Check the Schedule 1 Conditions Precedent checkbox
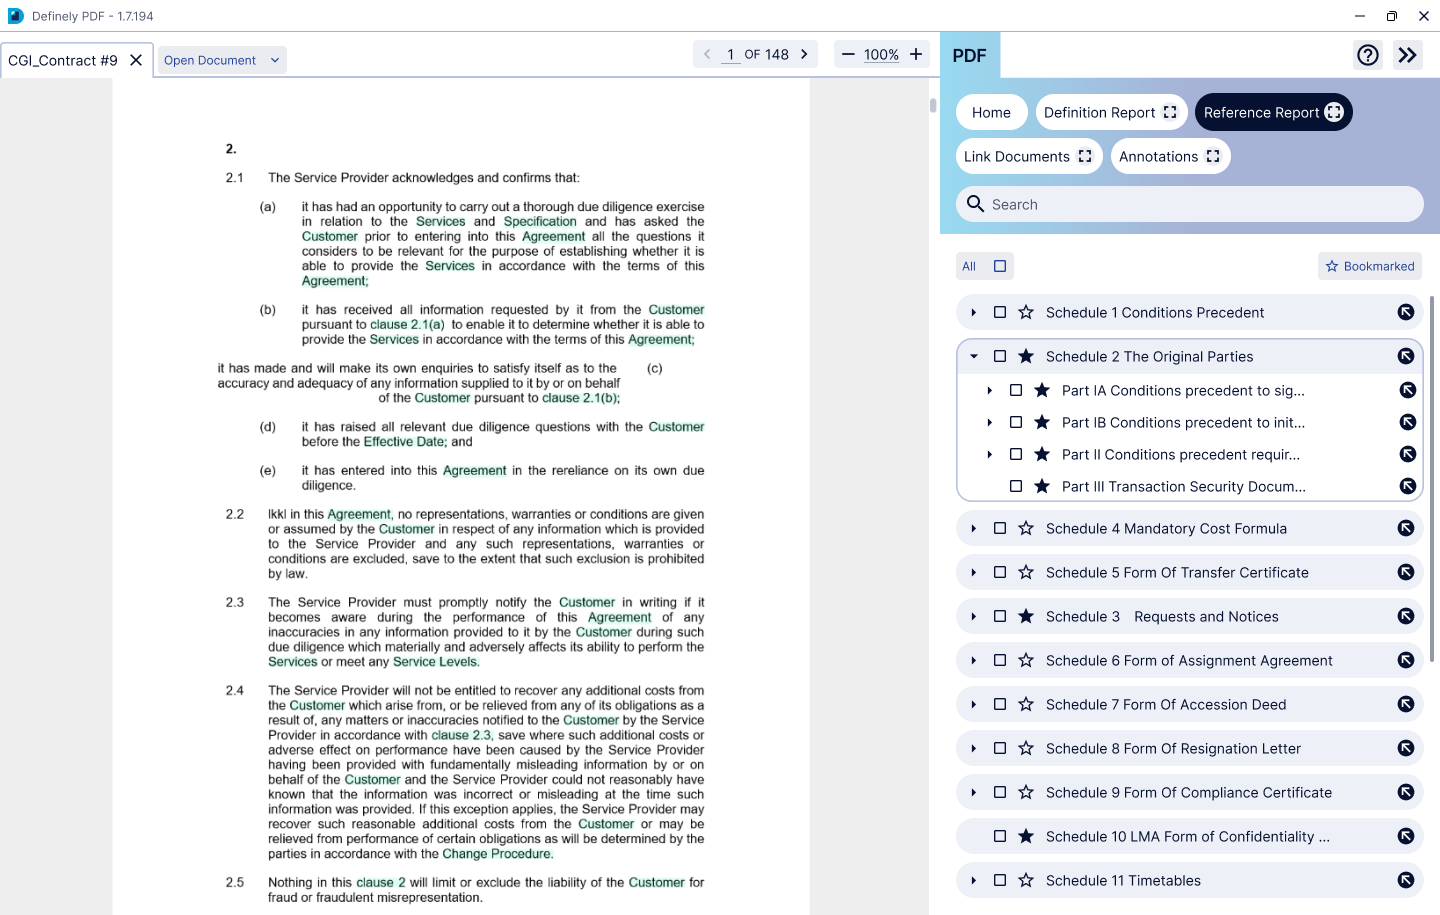 1000,312
